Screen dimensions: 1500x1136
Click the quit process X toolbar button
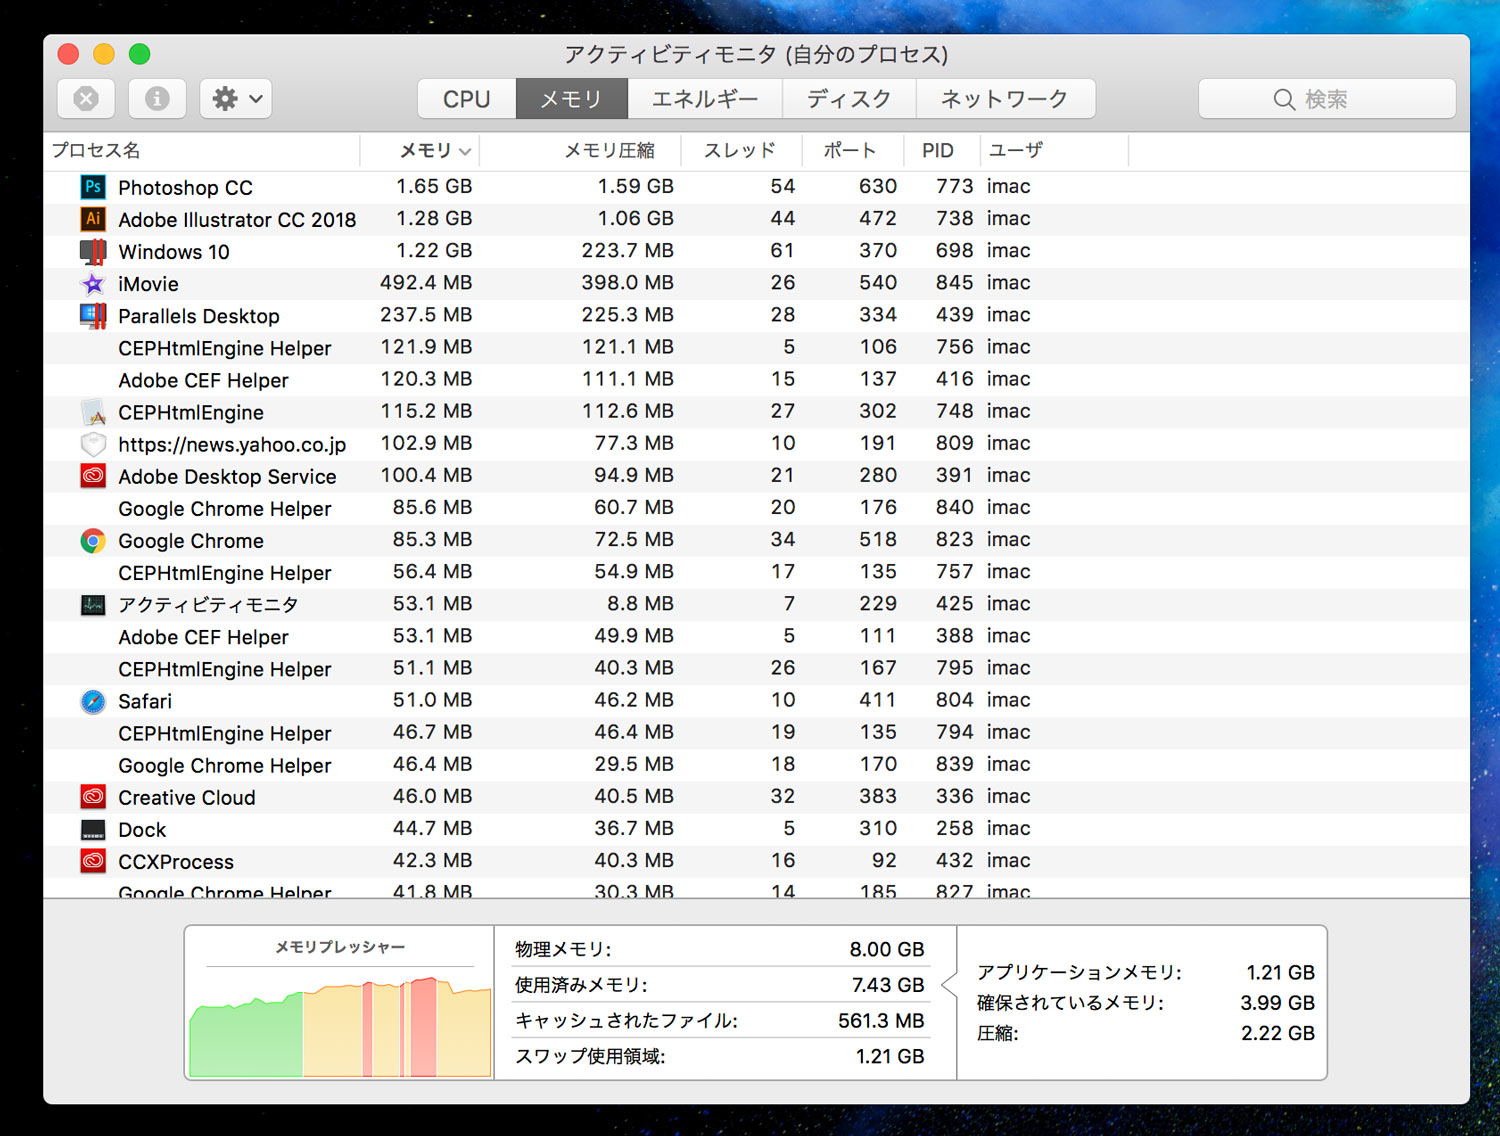86,99
